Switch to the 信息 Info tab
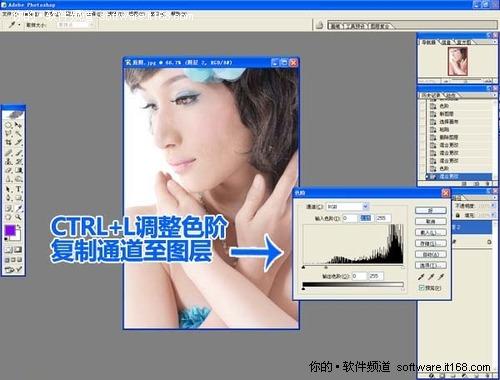 coord(446,42)
